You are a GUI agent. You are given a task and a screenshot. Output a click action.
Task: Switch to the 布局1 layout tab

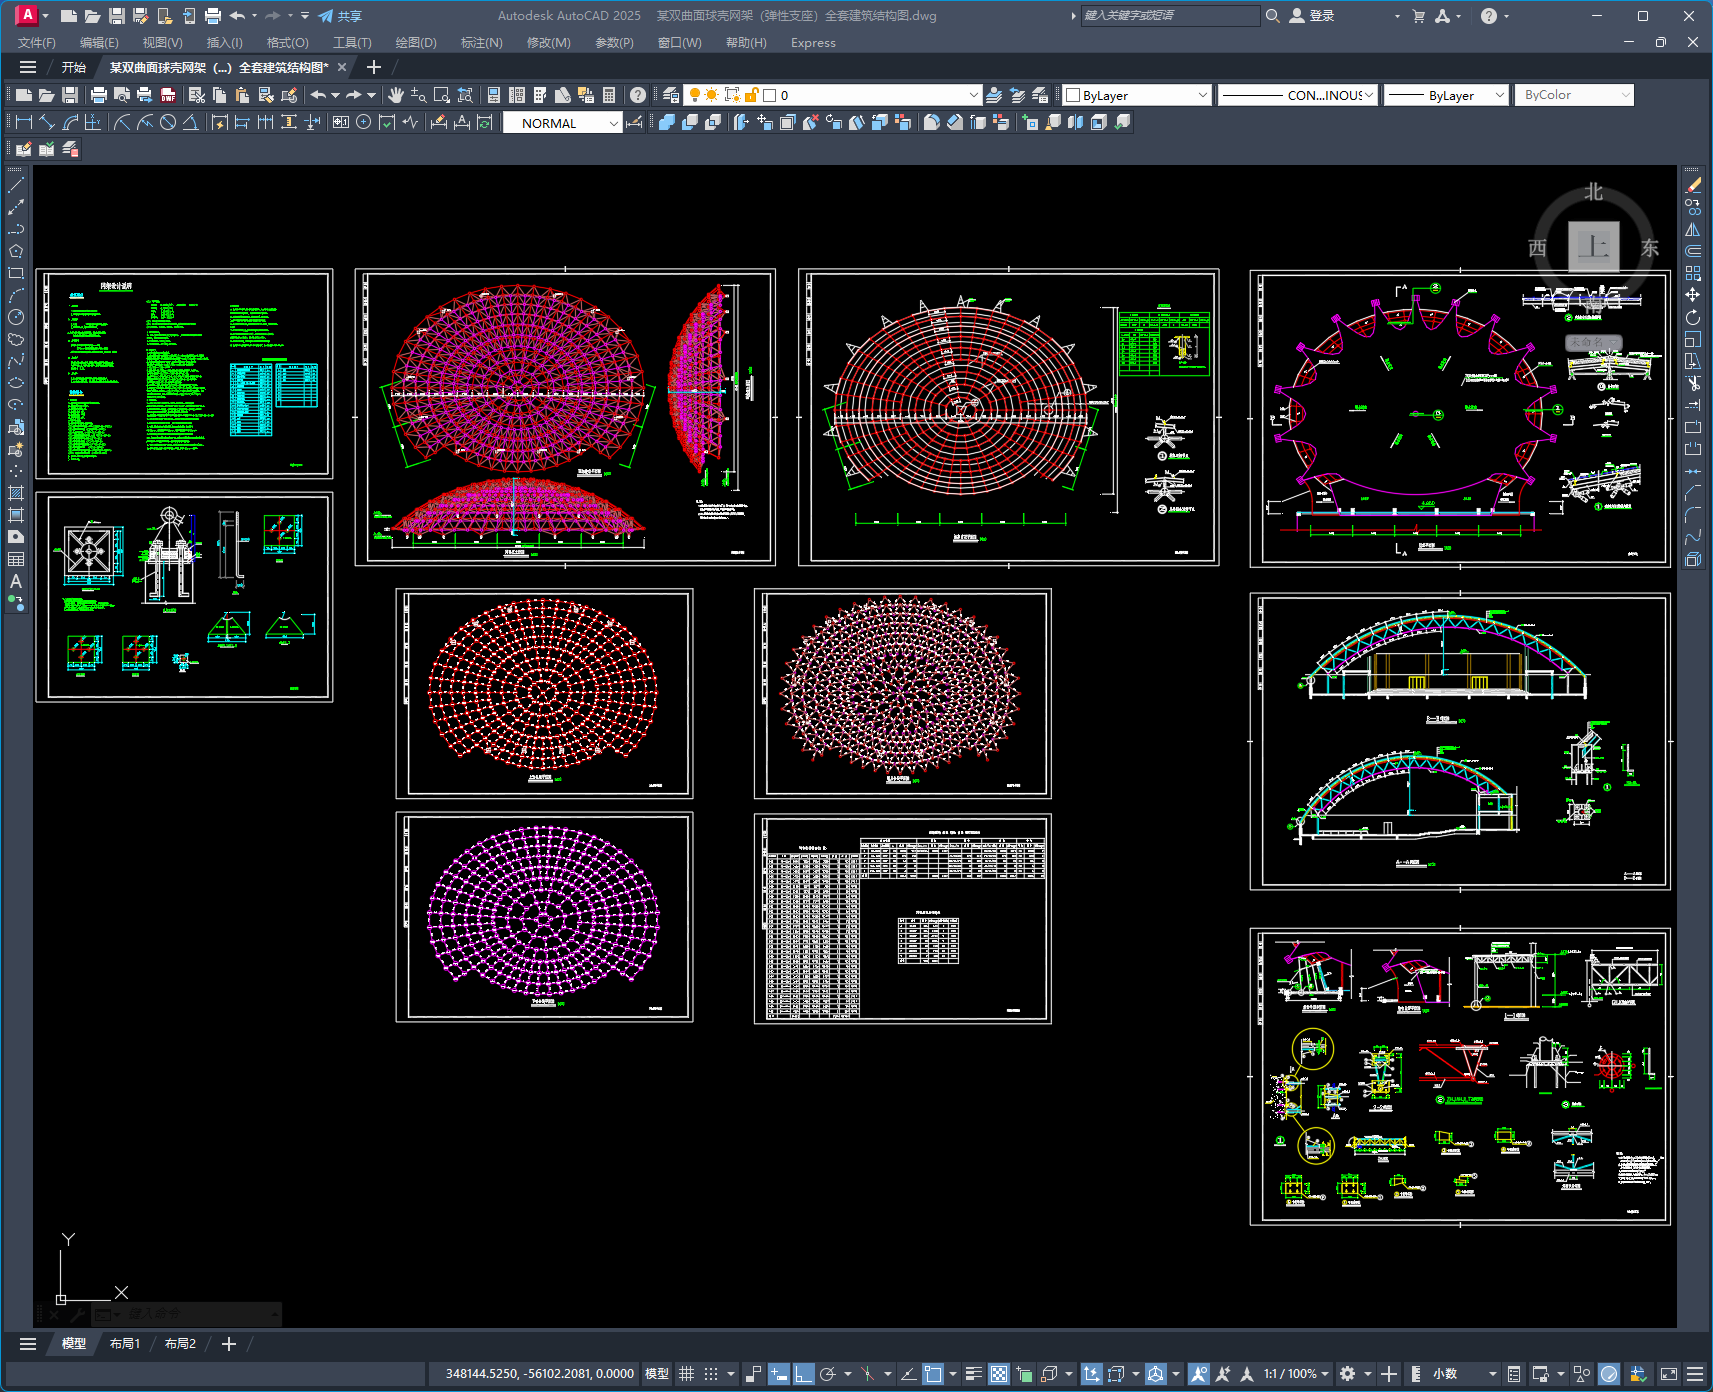125,1344
